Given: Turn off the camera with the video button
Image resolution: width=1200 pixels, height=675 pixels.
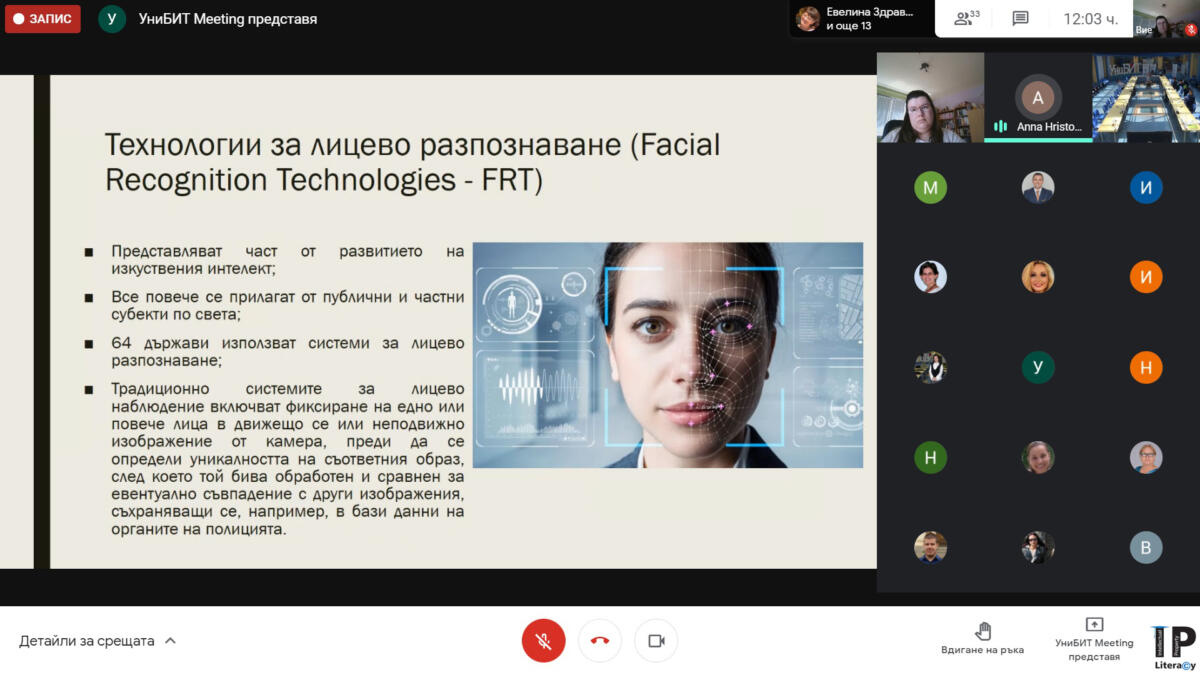Looking at the screenshot, I should coord(656,641).
